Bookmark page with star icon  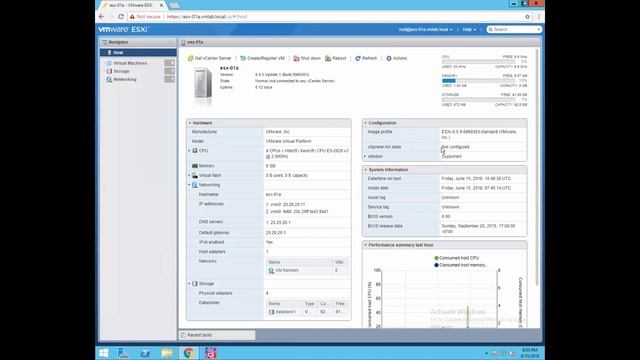[x=527, y=17]
